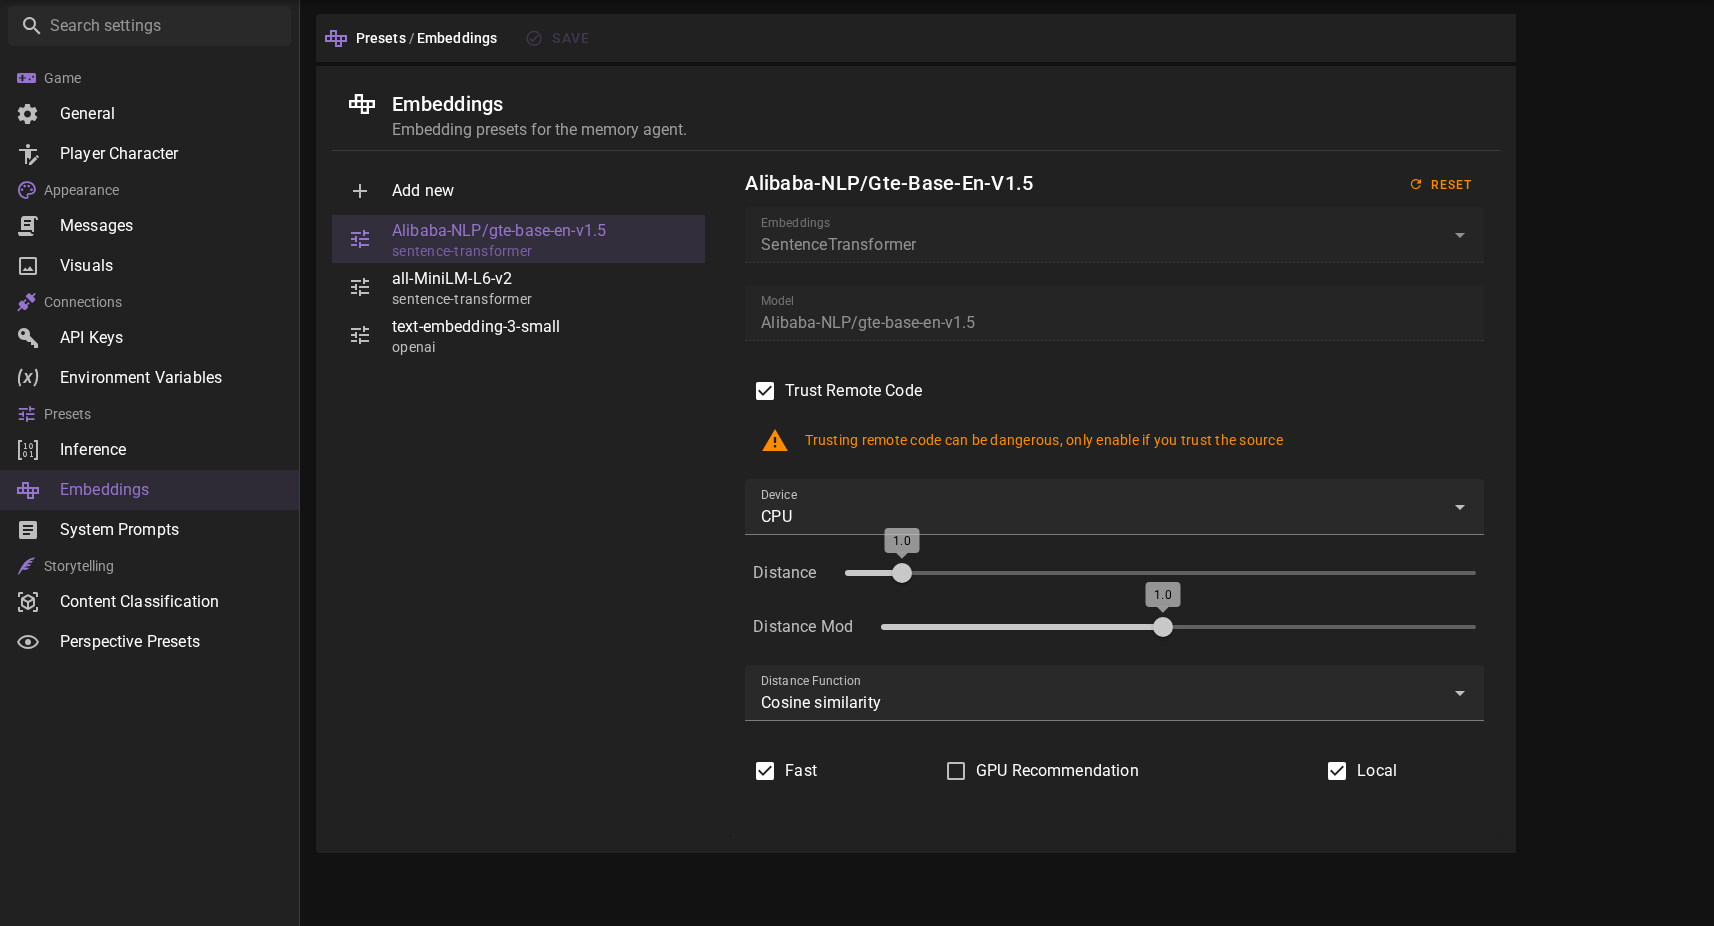Open the Distance Function dropdown
The width and height of the screenshot is (1714, 926).
tap(1114, 693)
